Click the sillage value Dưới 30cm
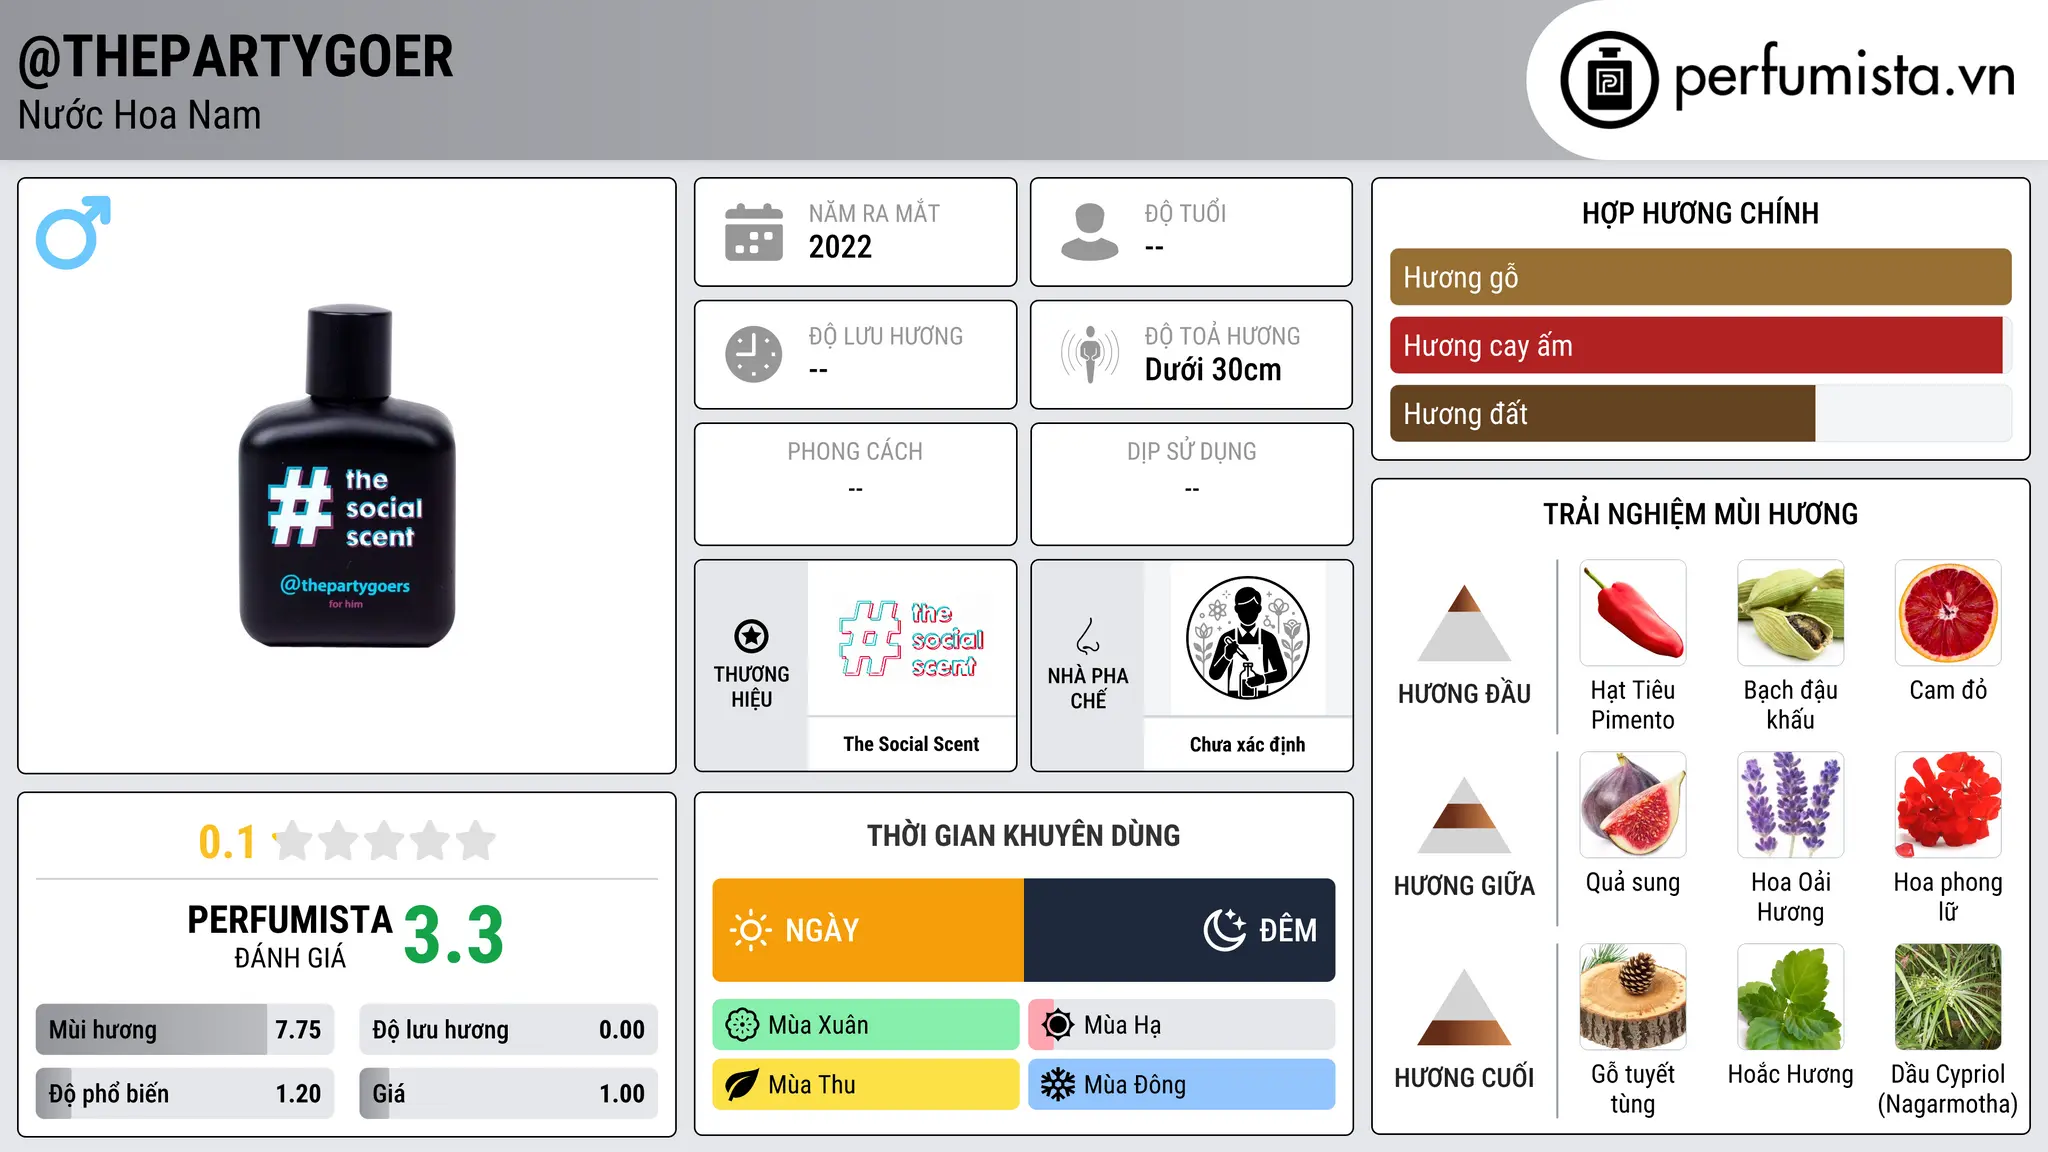 (1213, 370)
